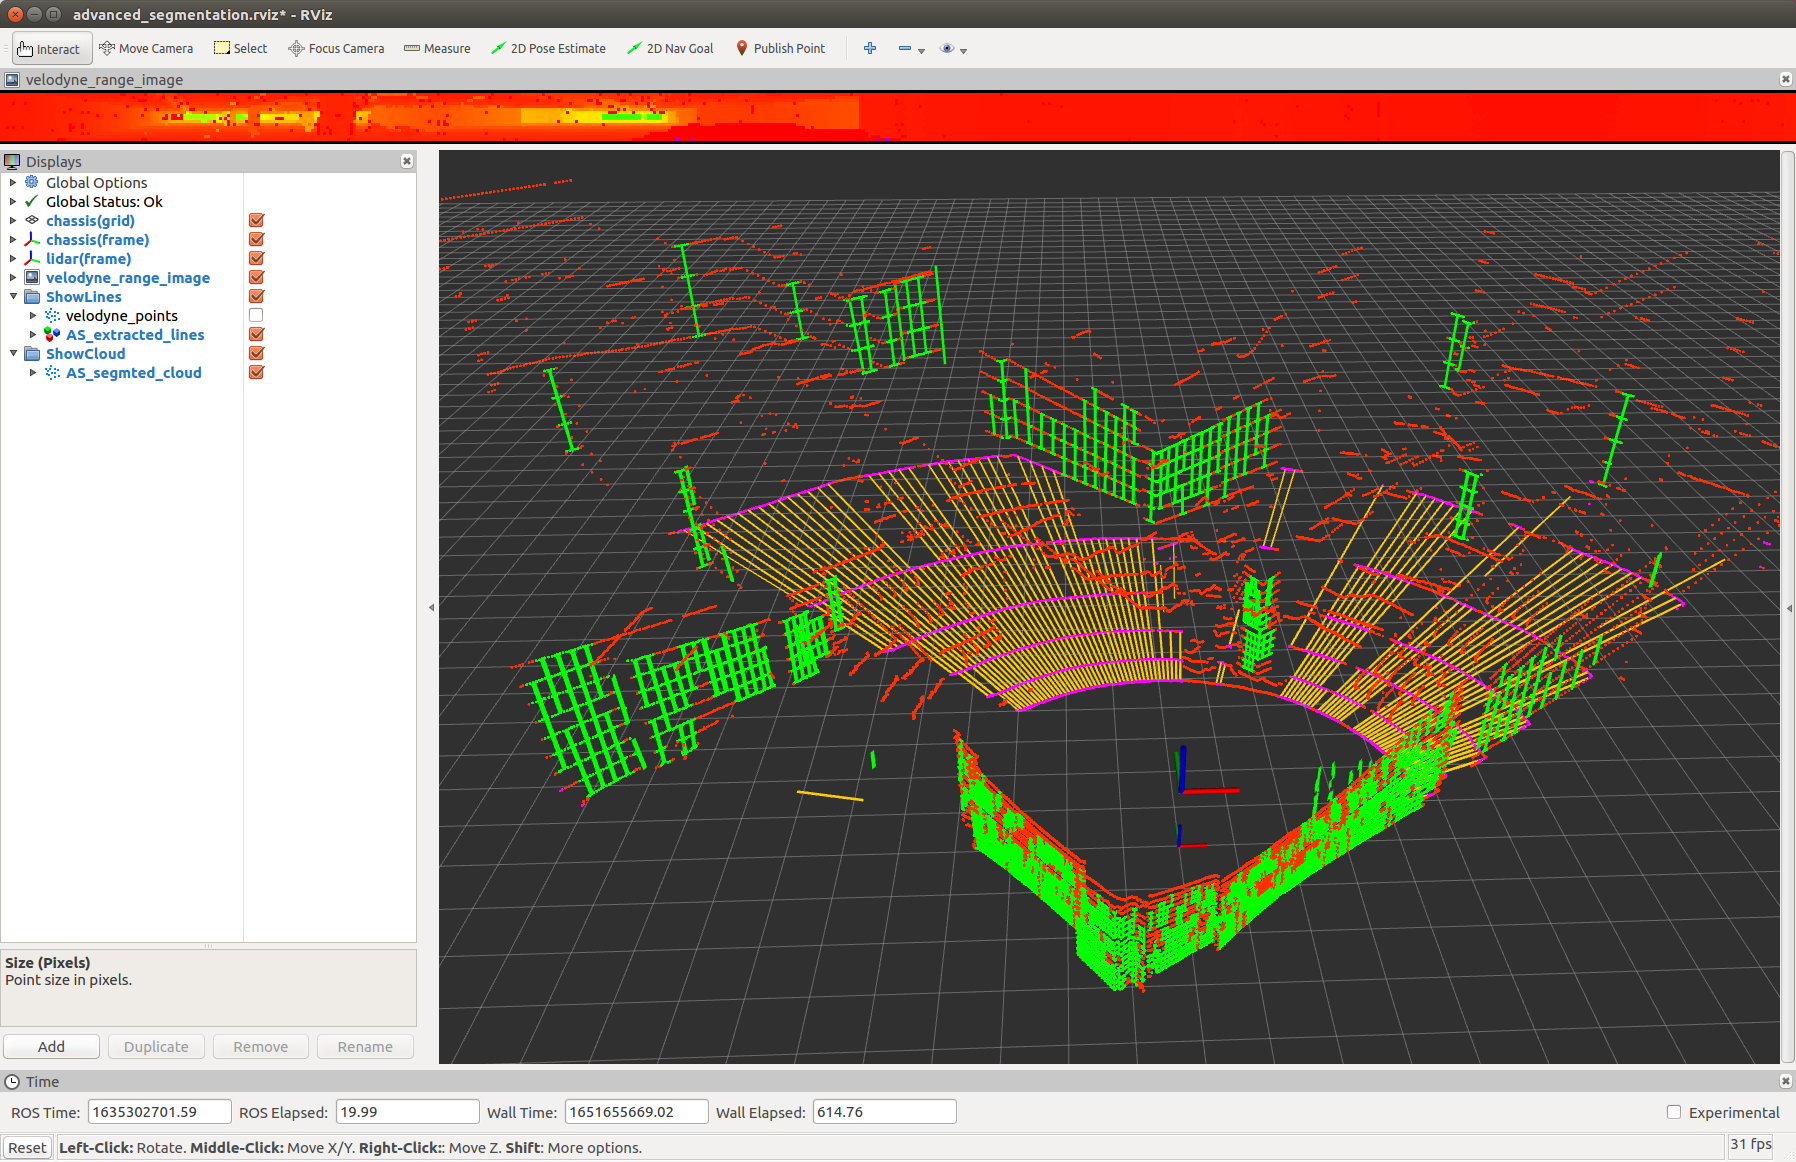Toggle the ShowCloud group checkbox
The height and width of the screenshot is (1162, 1796).
pos(256,353)
